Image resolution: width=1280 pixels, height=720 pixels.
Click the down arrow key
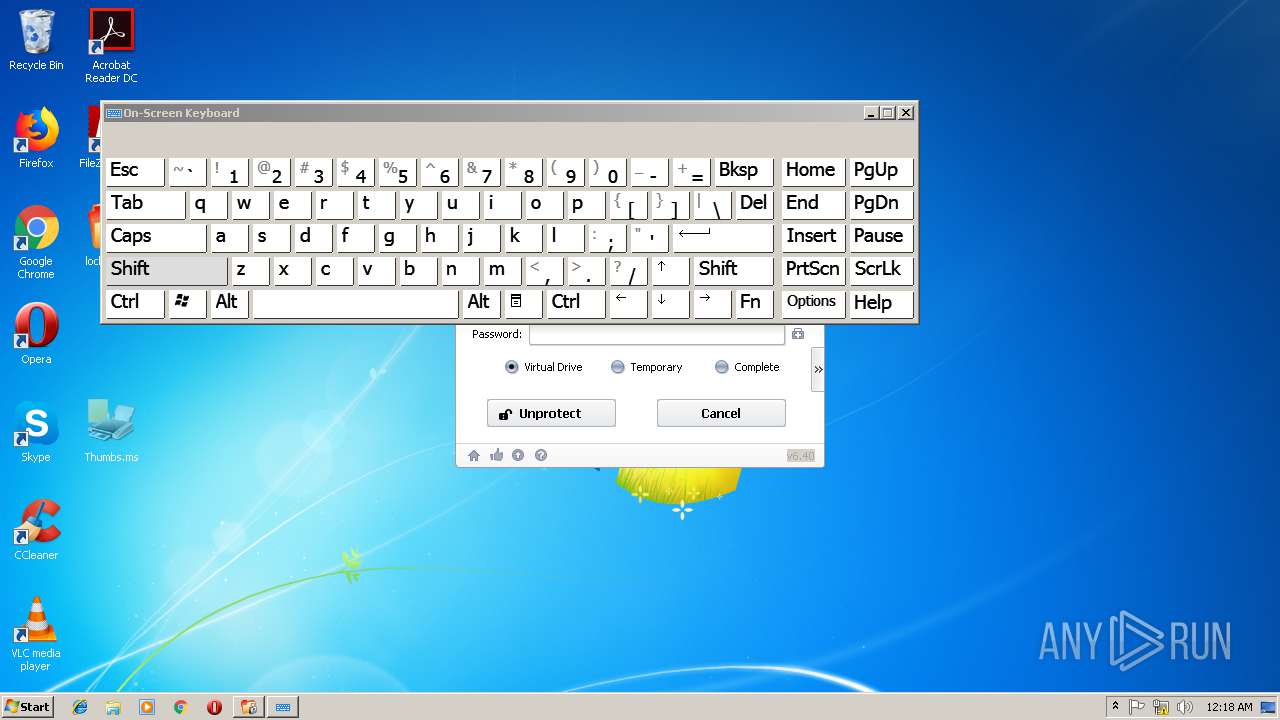(x=670, y=303)
